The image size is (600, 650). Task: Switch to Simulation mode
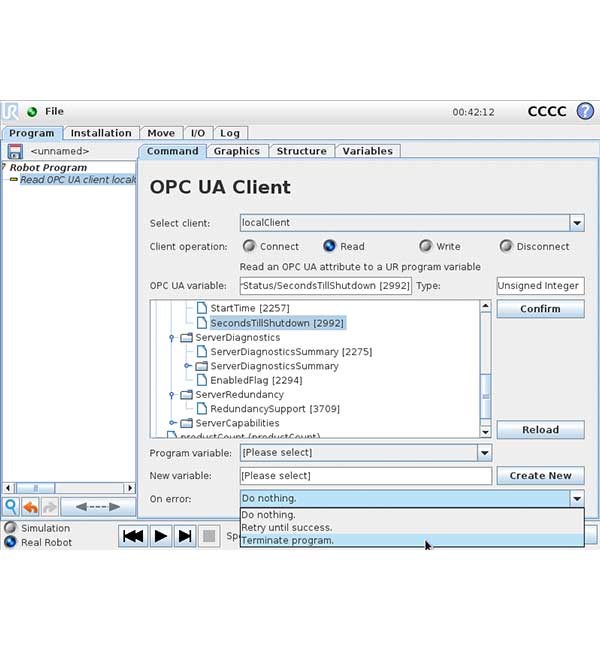[10, 527]
